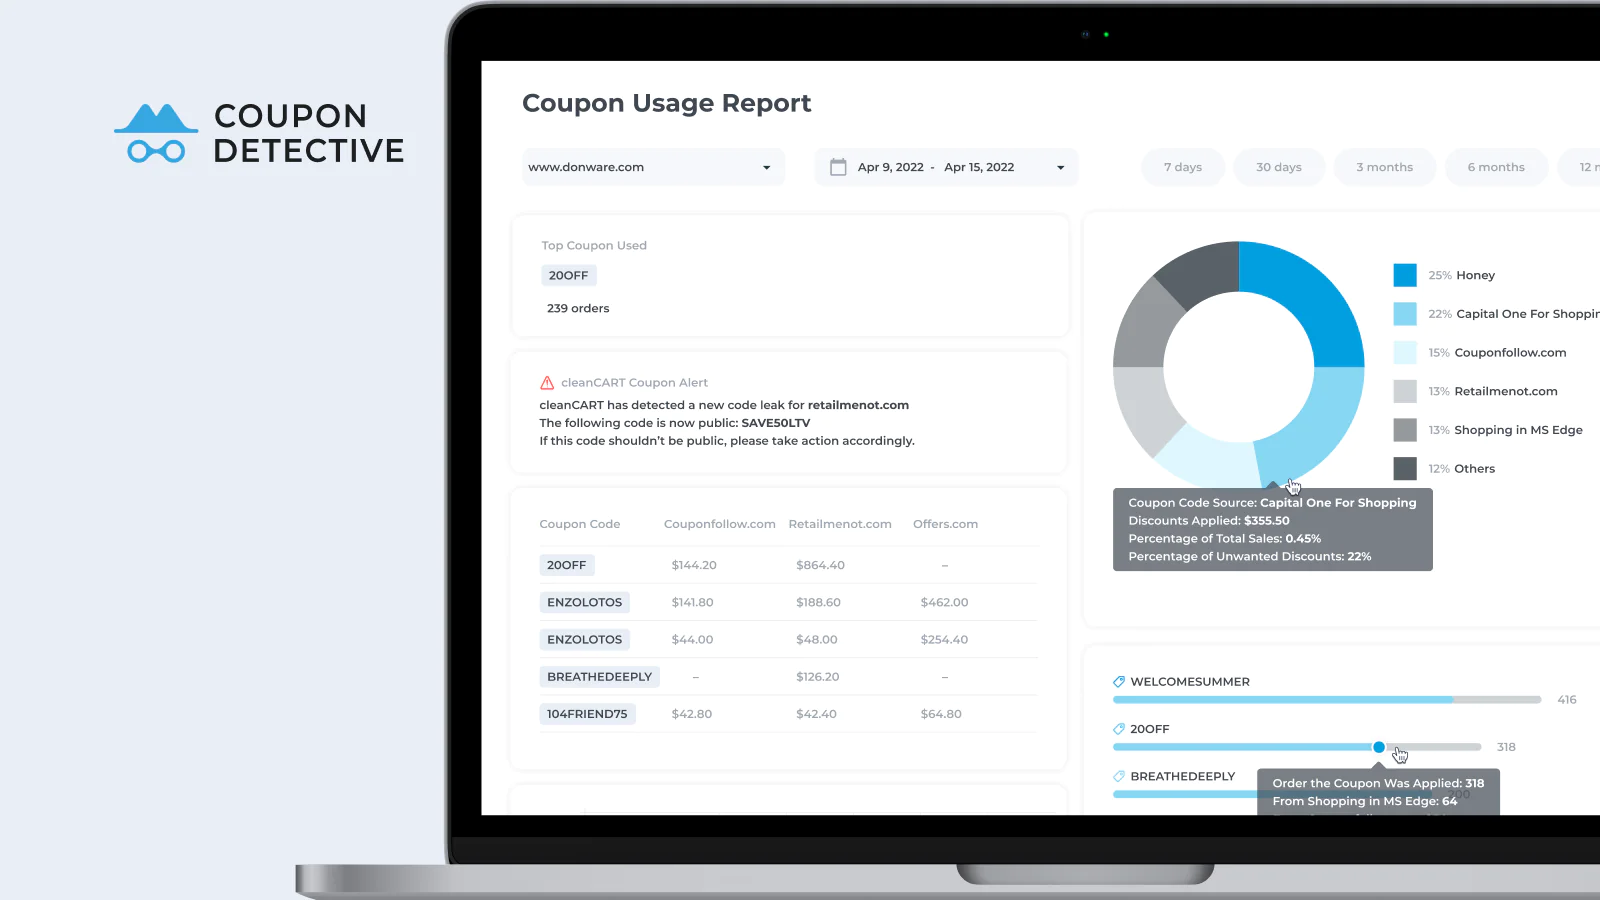The width and height of the screenshot is (1600, 900).
Task: Click the WELCOMESUMMER usage bar
Action: point(1327,700)
